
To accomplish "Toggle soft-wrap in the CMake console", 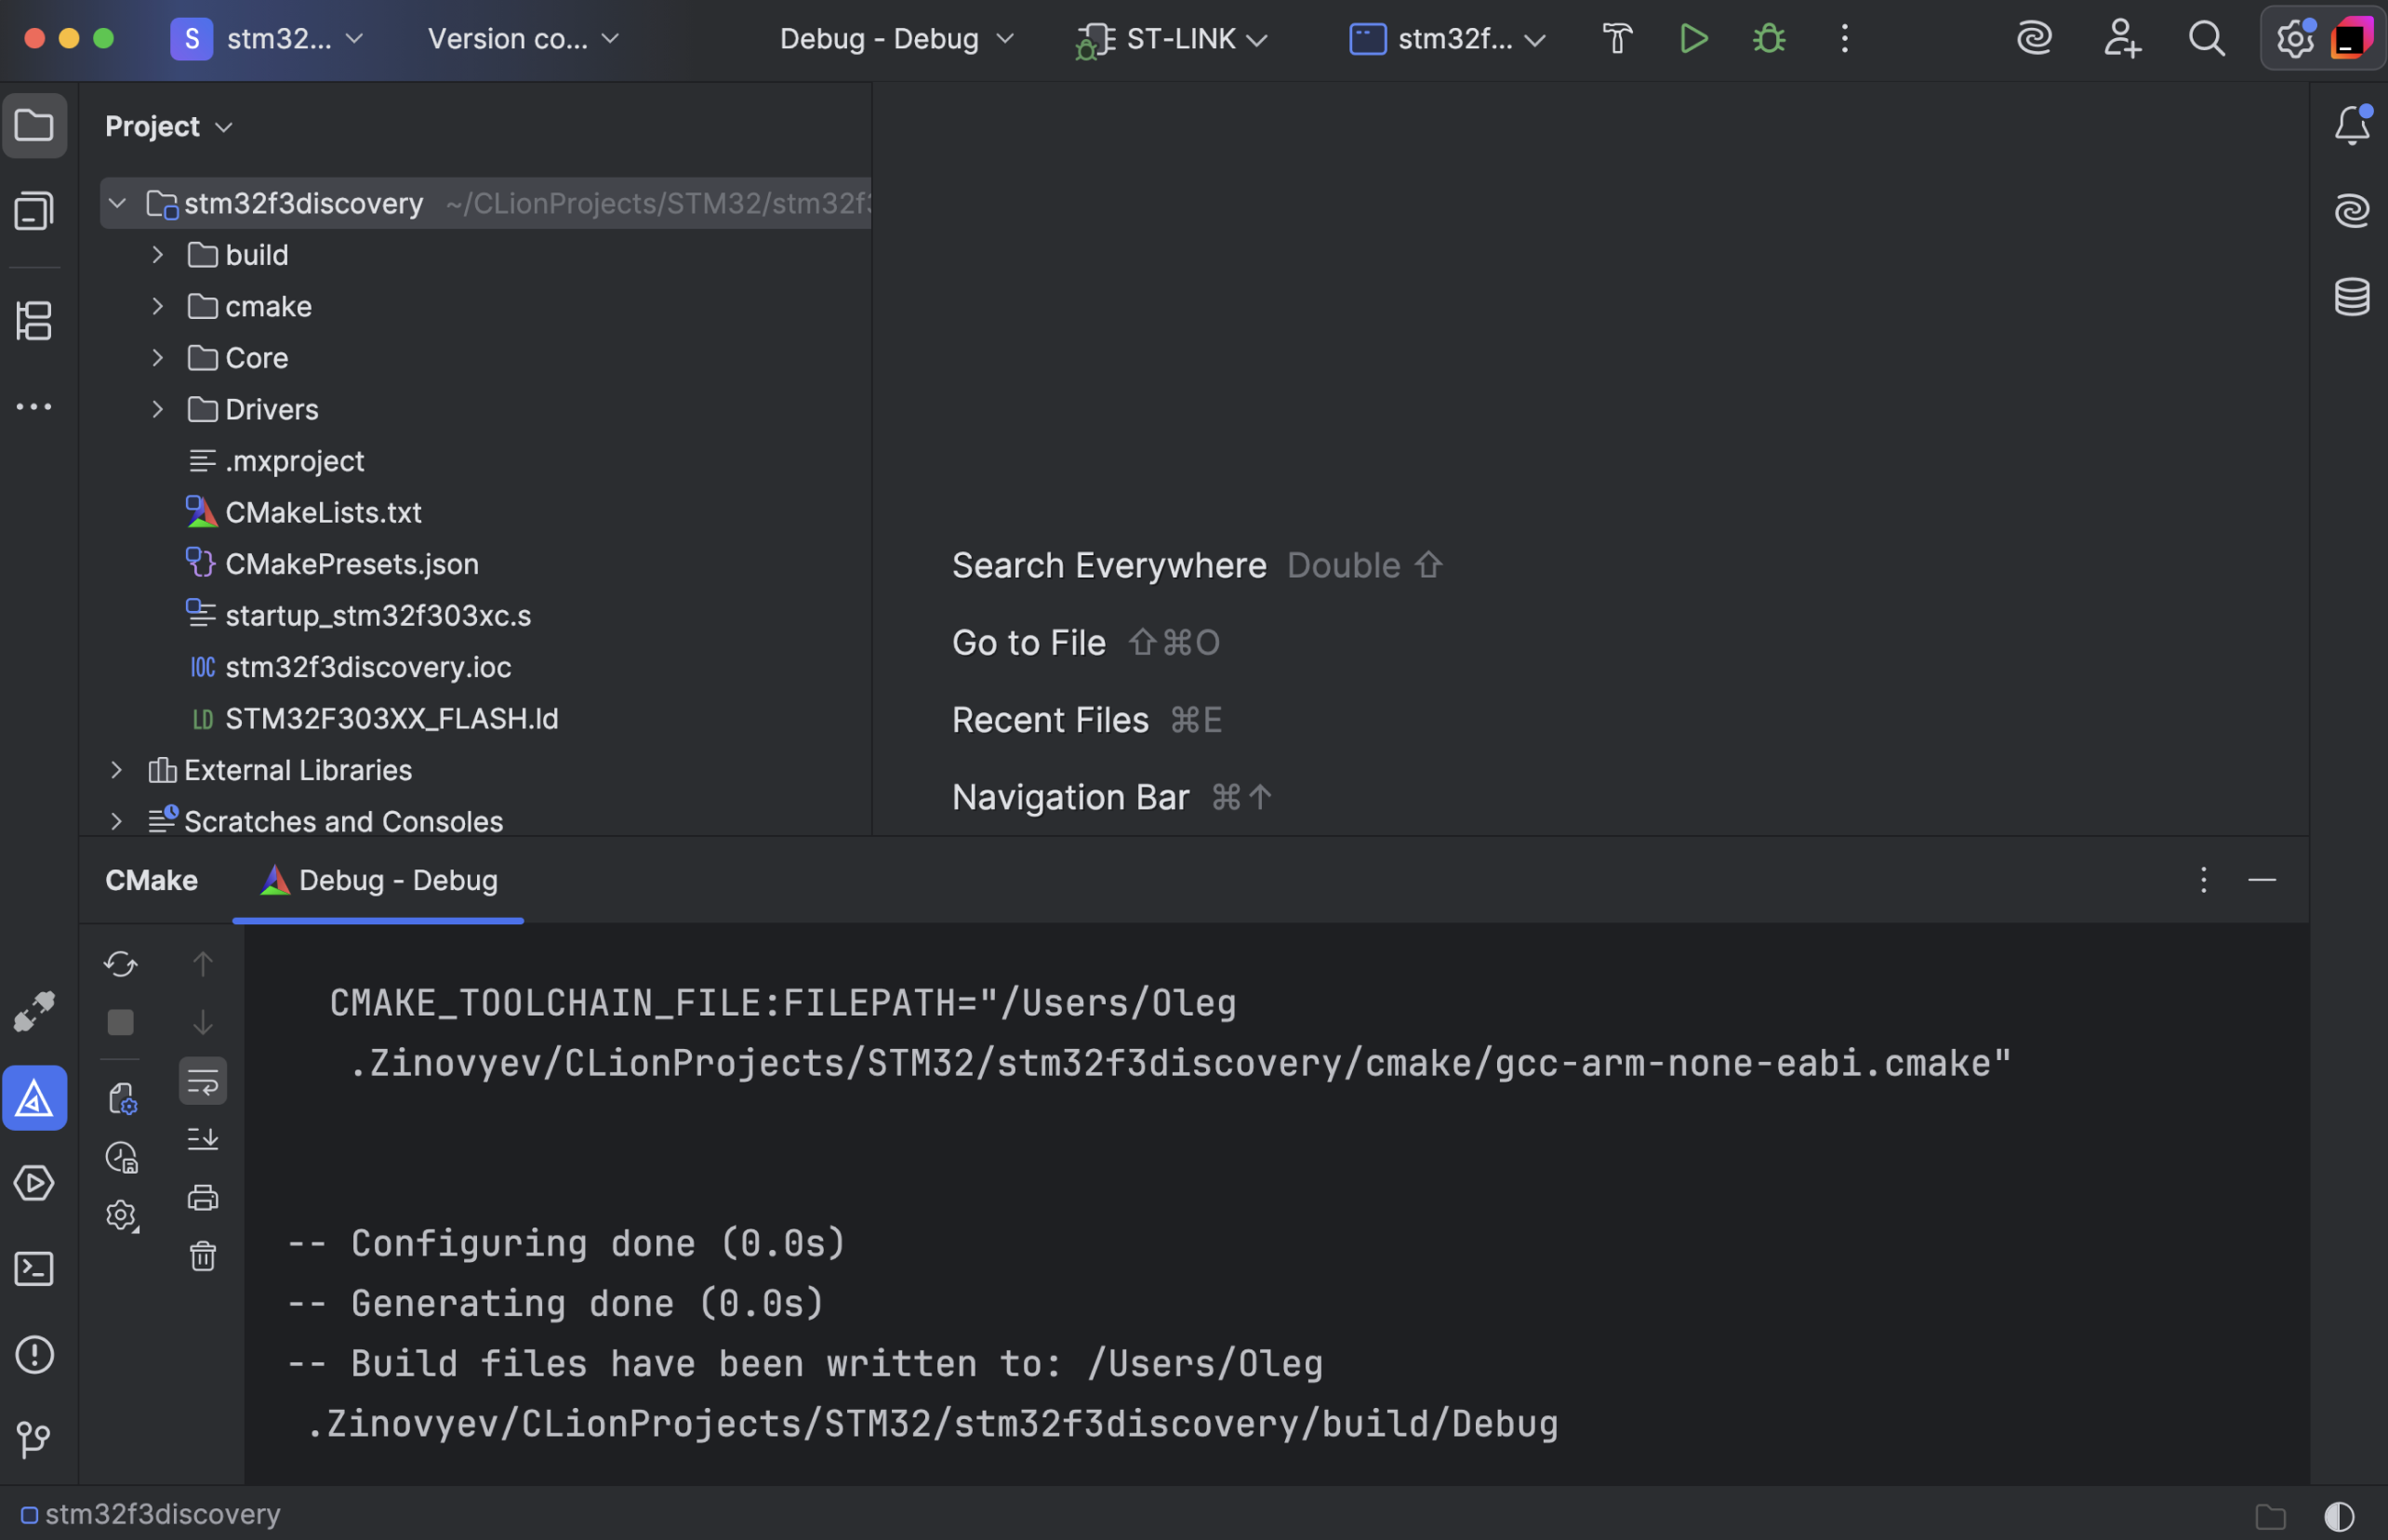I will 203,1080.
